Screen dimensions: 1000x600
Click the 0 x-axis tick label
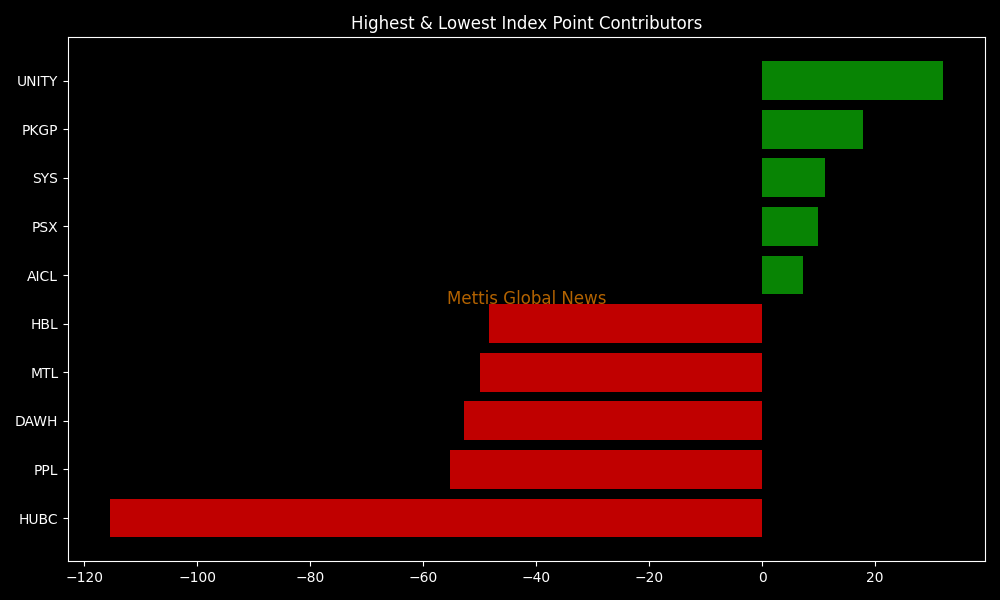(762, 578)
